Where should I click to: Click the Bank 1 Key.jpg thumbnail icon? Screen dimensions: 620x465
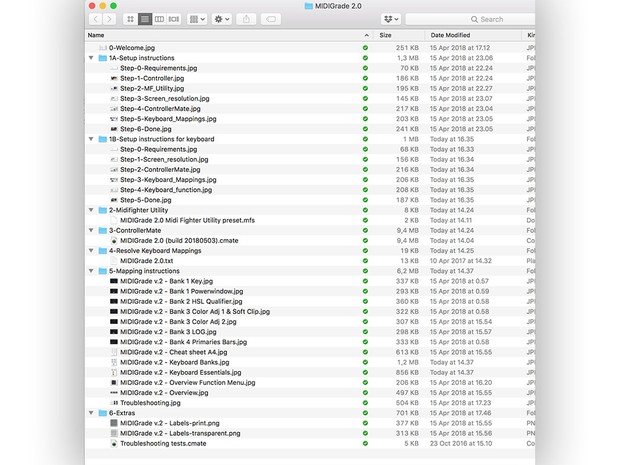tap(114, 281)
